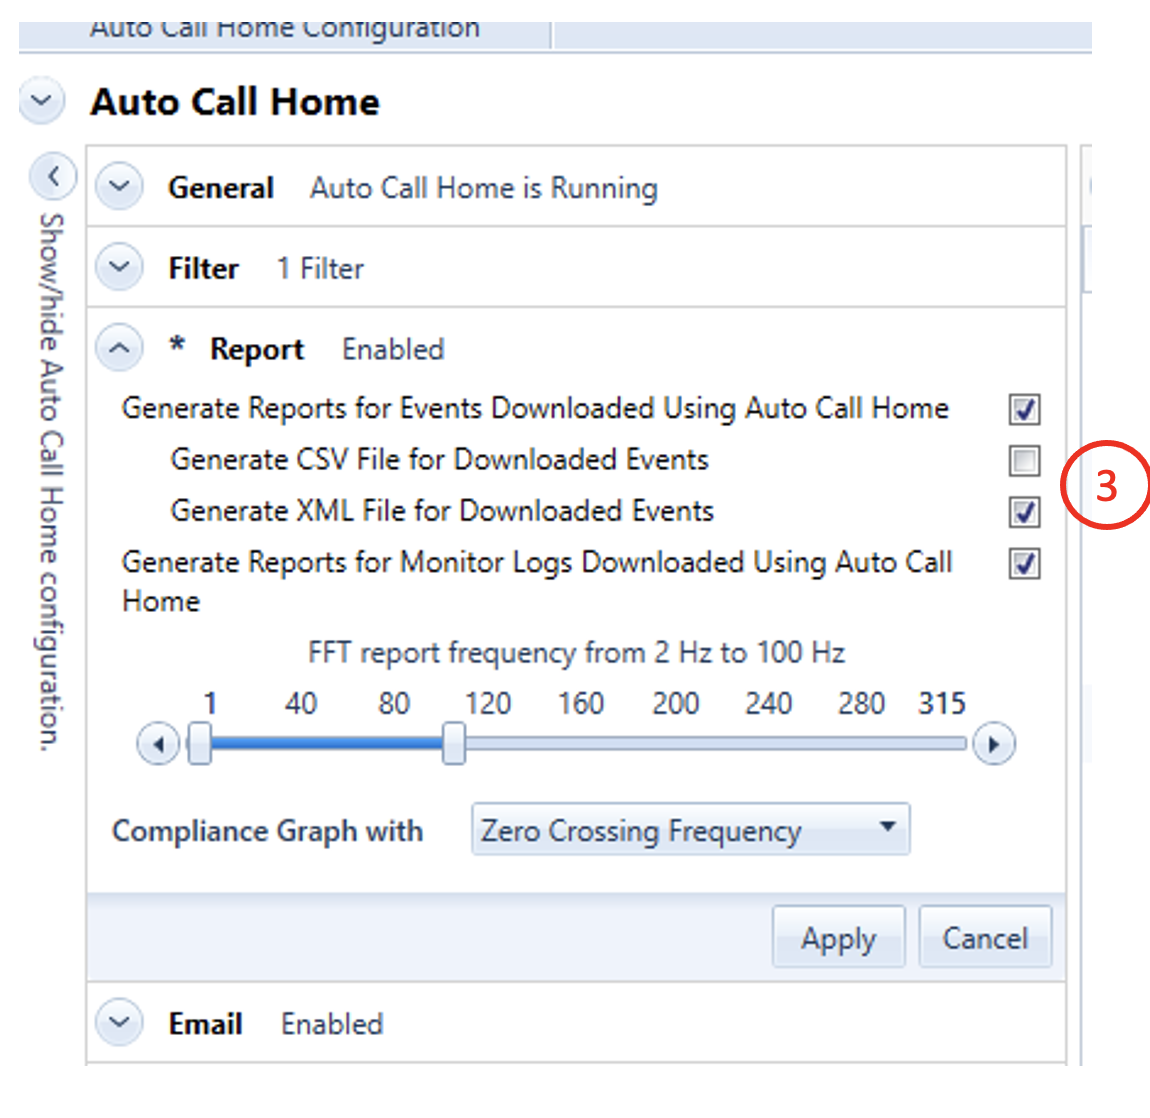Expand the Filter section
The width and height of the screenshot is (1150, 1118).
[x=119, y=267]
